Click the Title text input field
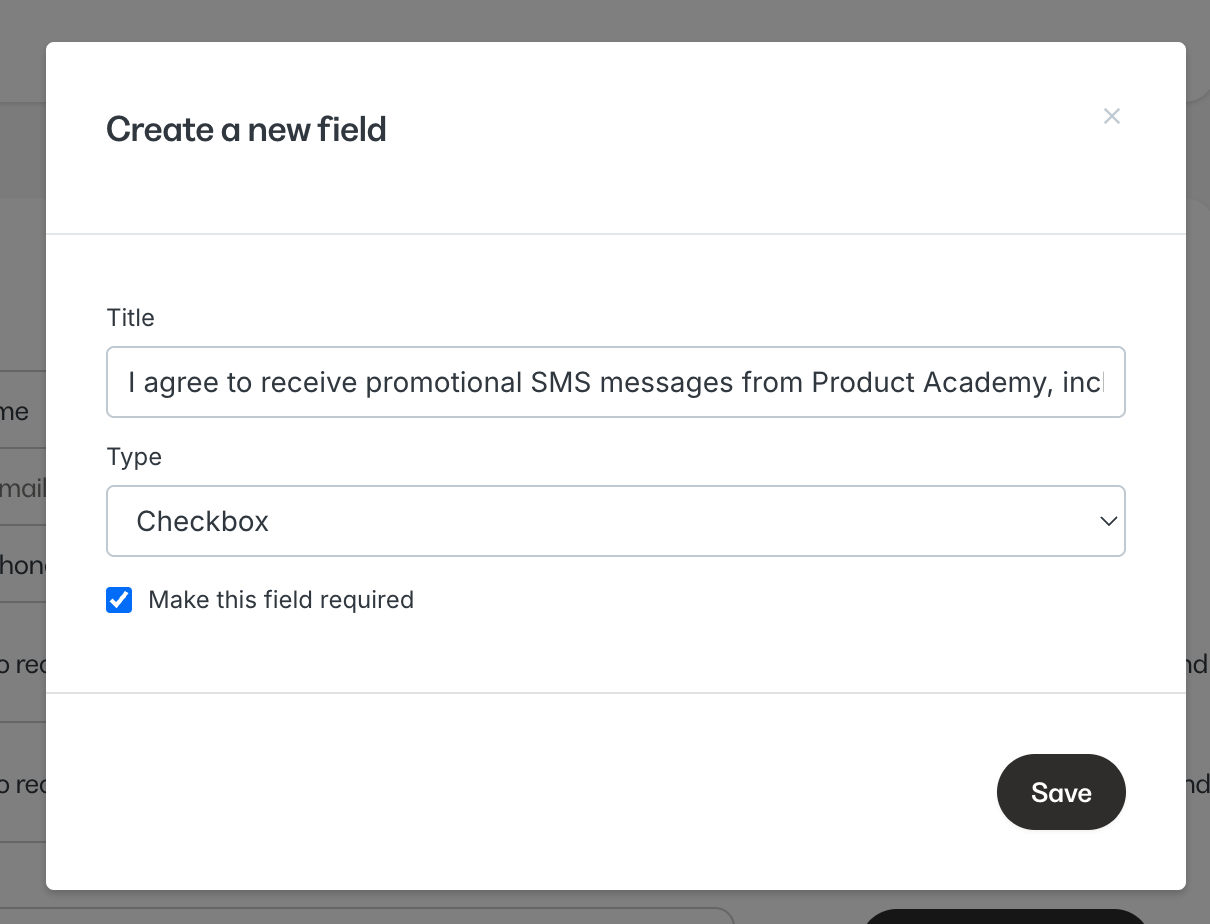The width and height of the screenshot is (1210, 924). pyautogui.click(x=616, y=382)
